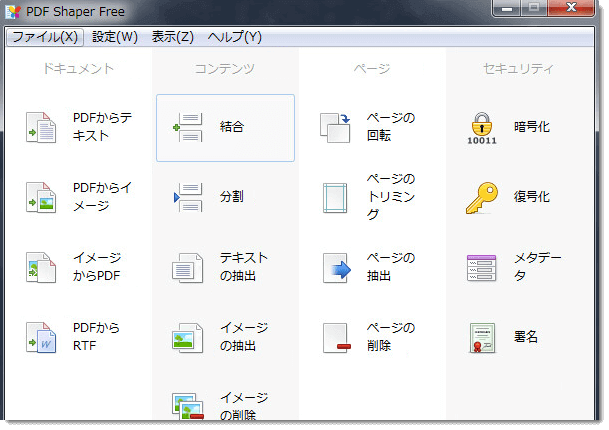
Task: Open the 表示(Z) menu
Action: tap(172, 37)
